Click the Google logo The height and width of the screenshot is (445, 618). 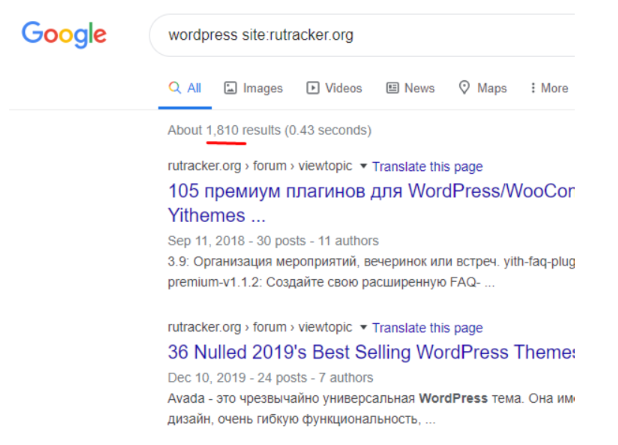(x=64, y=35)
